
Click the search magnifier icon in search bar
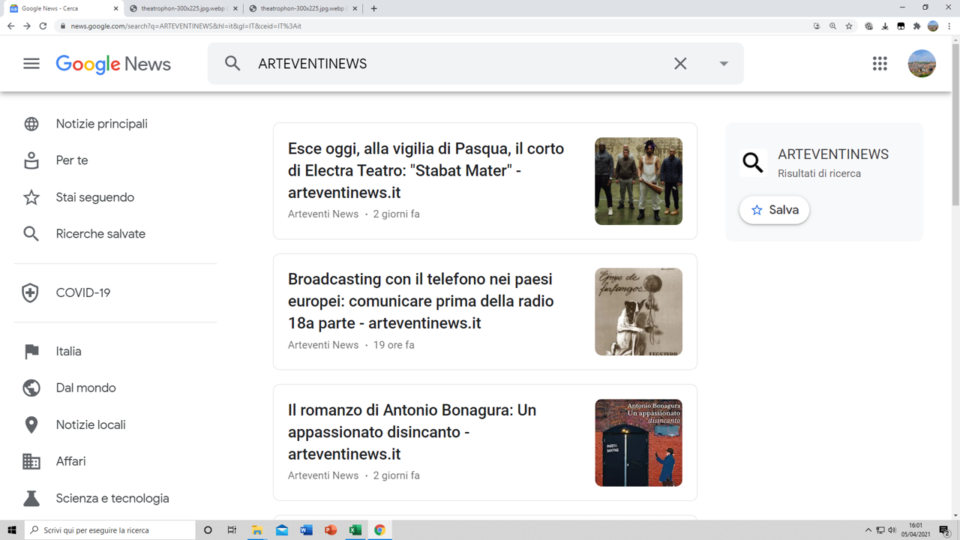[232, 63]
